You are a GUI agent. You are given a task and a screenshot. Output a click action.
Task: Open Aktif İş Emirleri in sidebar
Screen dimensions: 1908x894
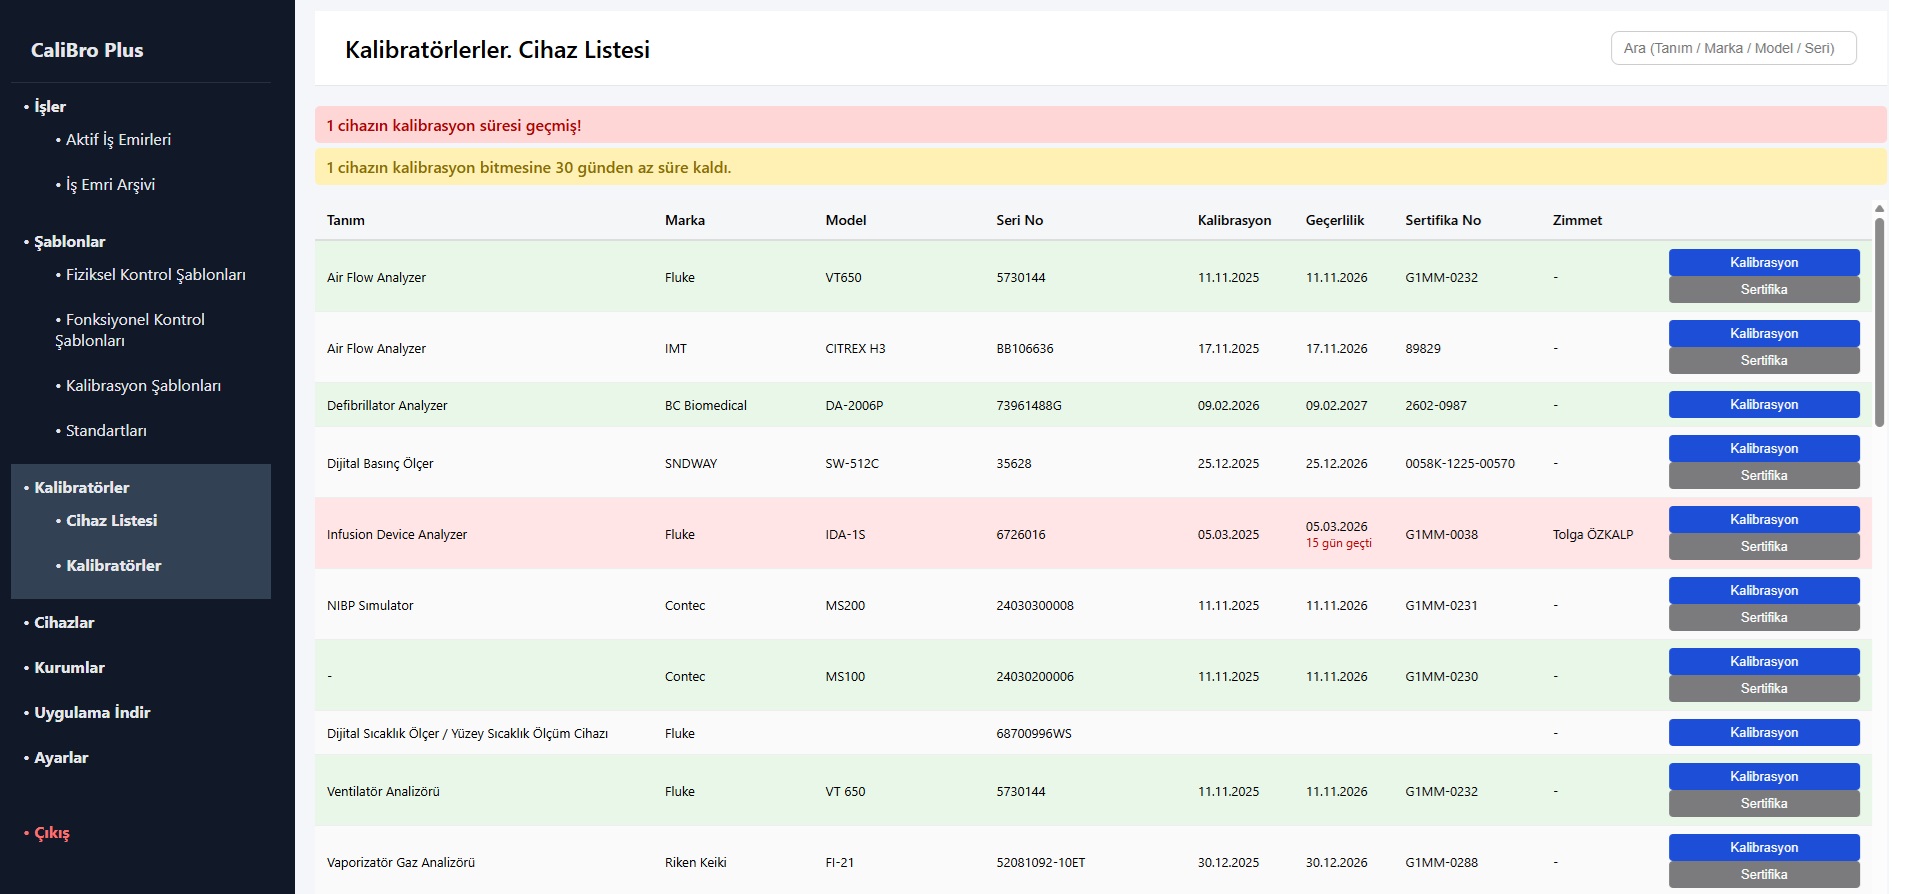point(118,140)
